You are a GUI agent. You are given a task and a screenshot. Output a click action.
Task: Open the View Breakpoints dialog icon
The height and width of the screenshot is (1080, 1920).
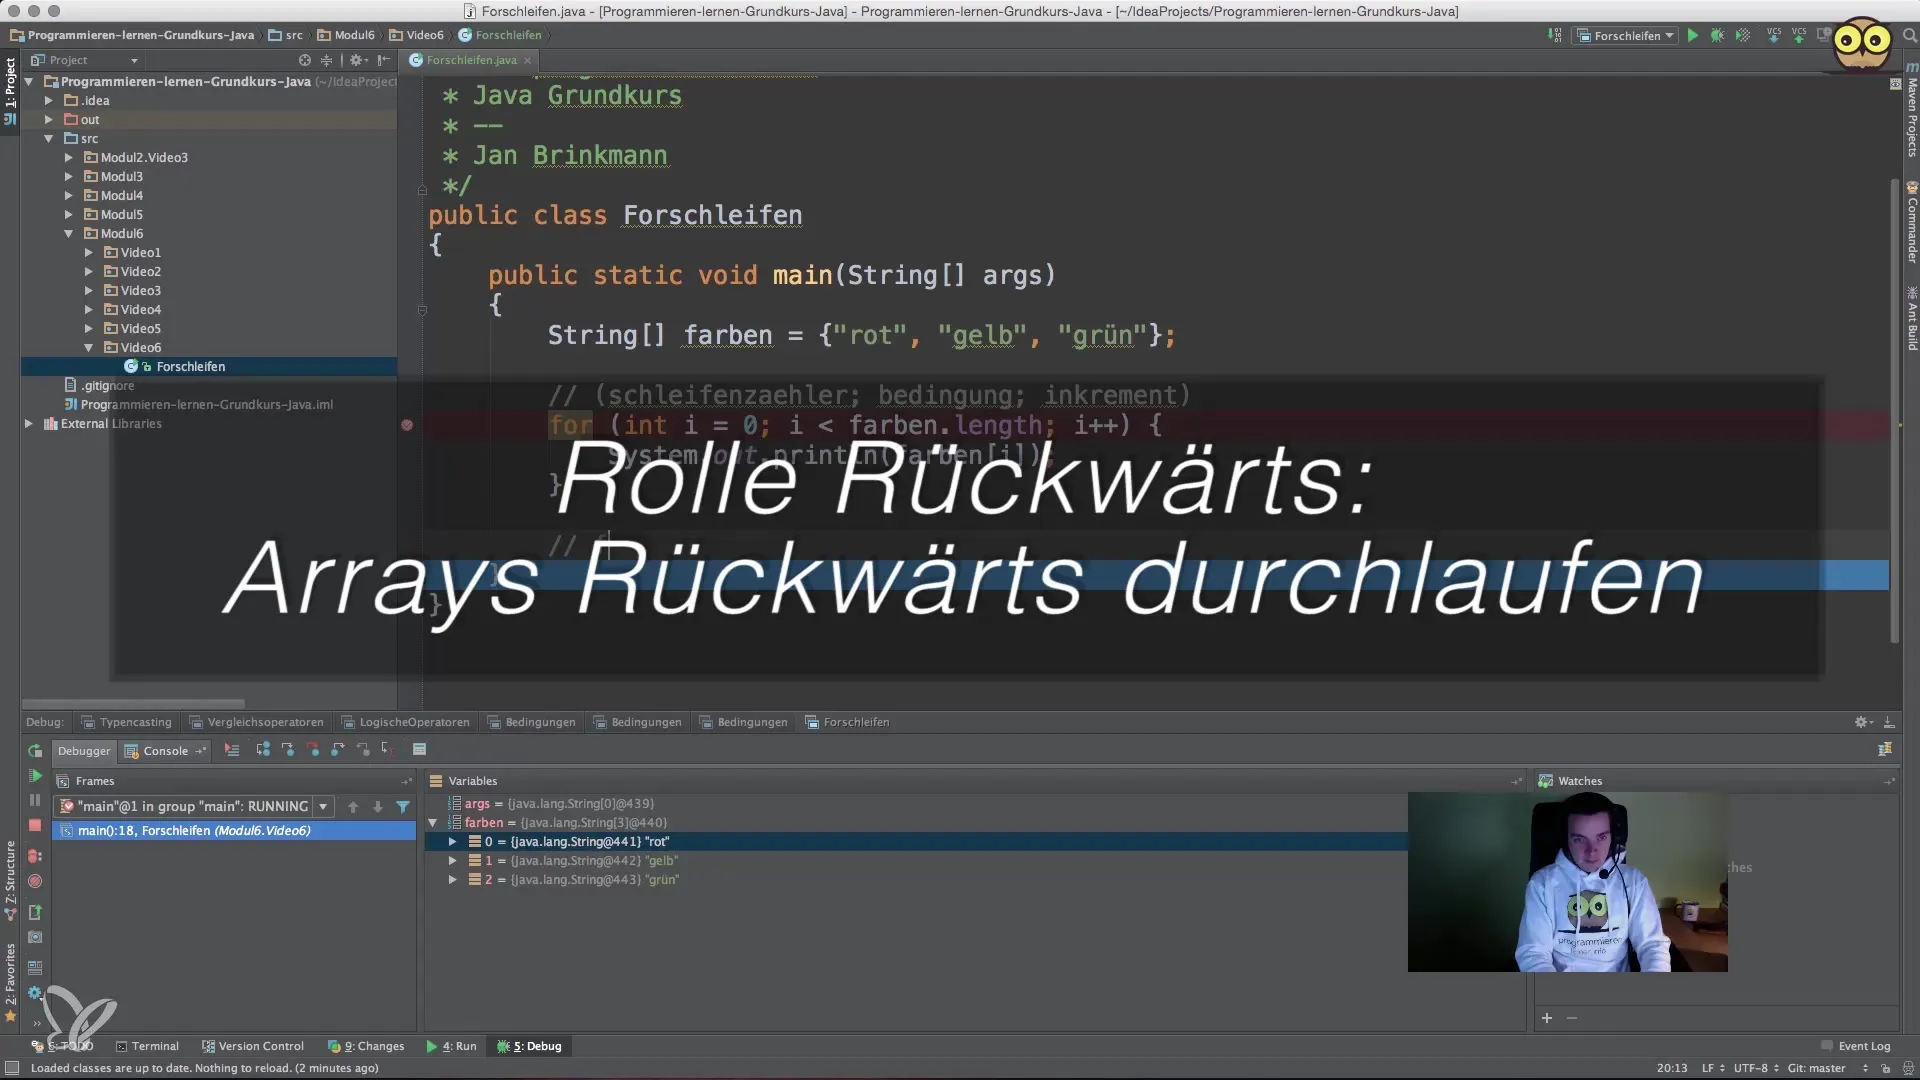(x=35, y=856)
